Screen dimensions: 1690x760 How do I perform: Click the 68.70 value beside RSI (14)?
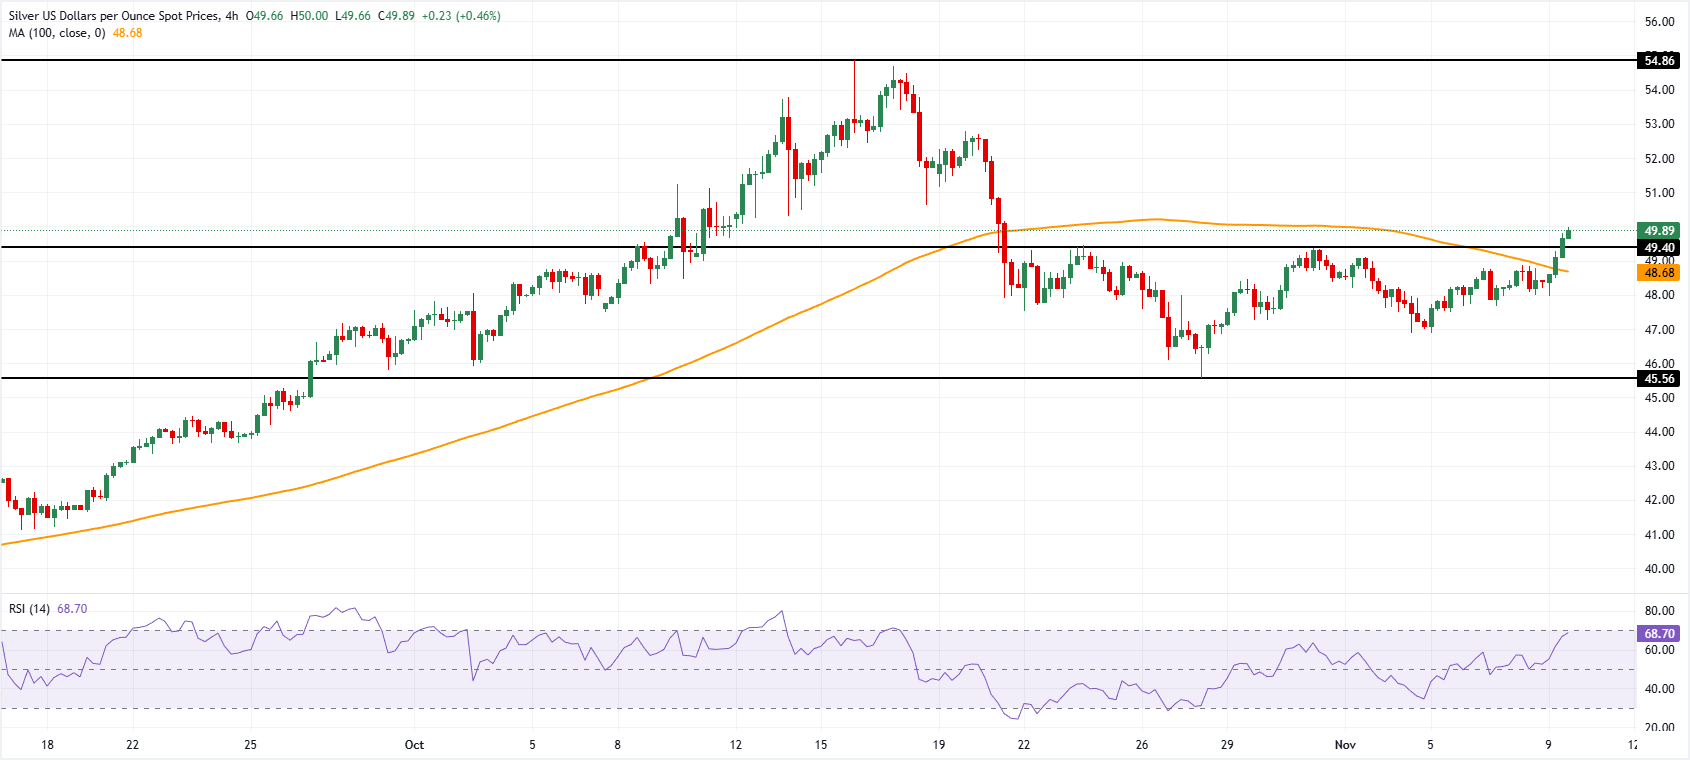point(72,608)
